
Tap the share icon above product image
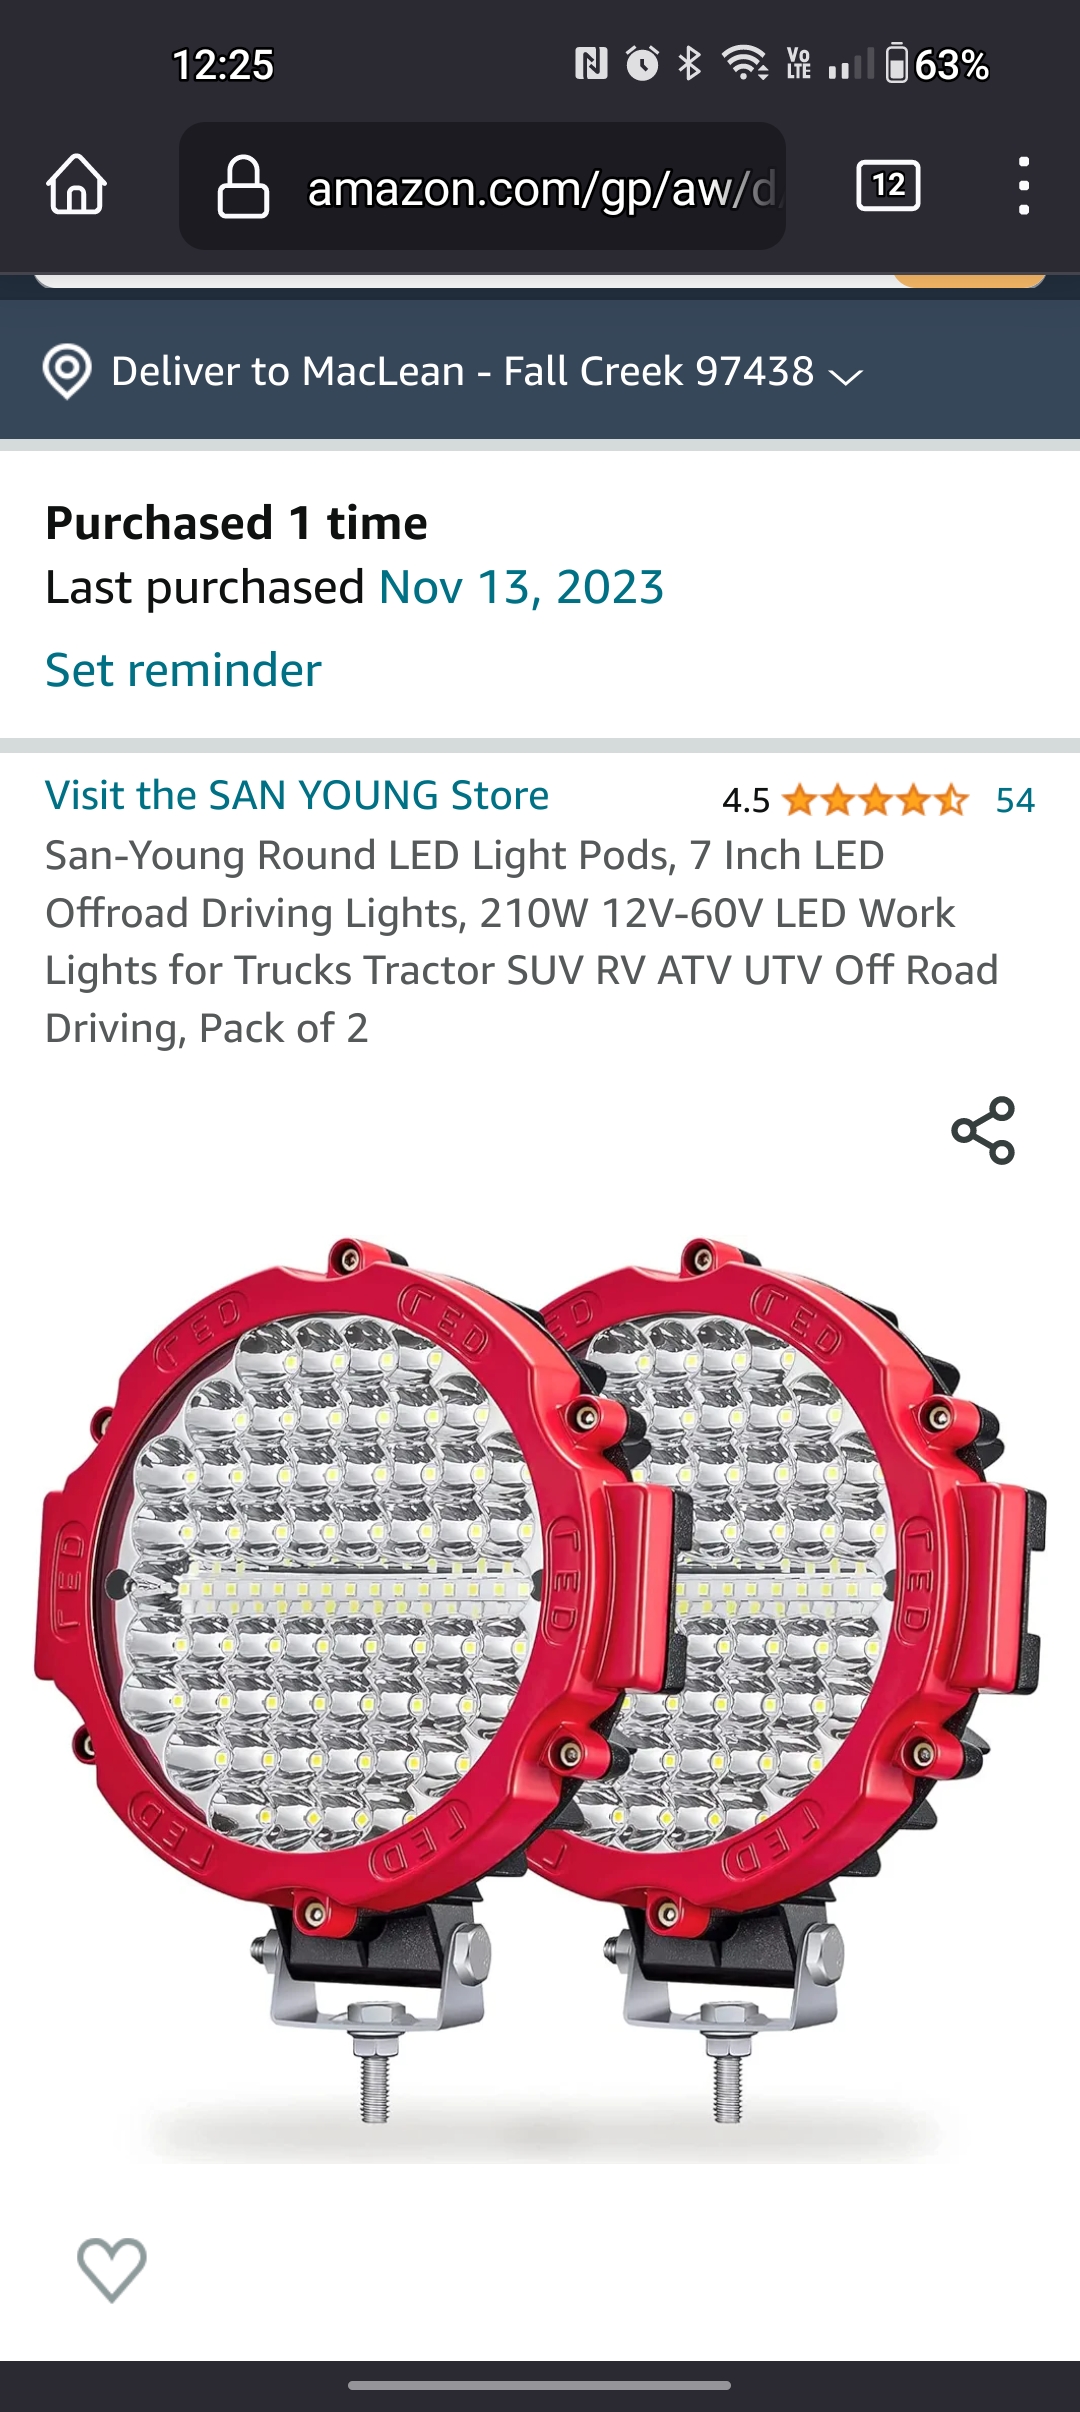pyautogui.click(x=983, y=1131)
